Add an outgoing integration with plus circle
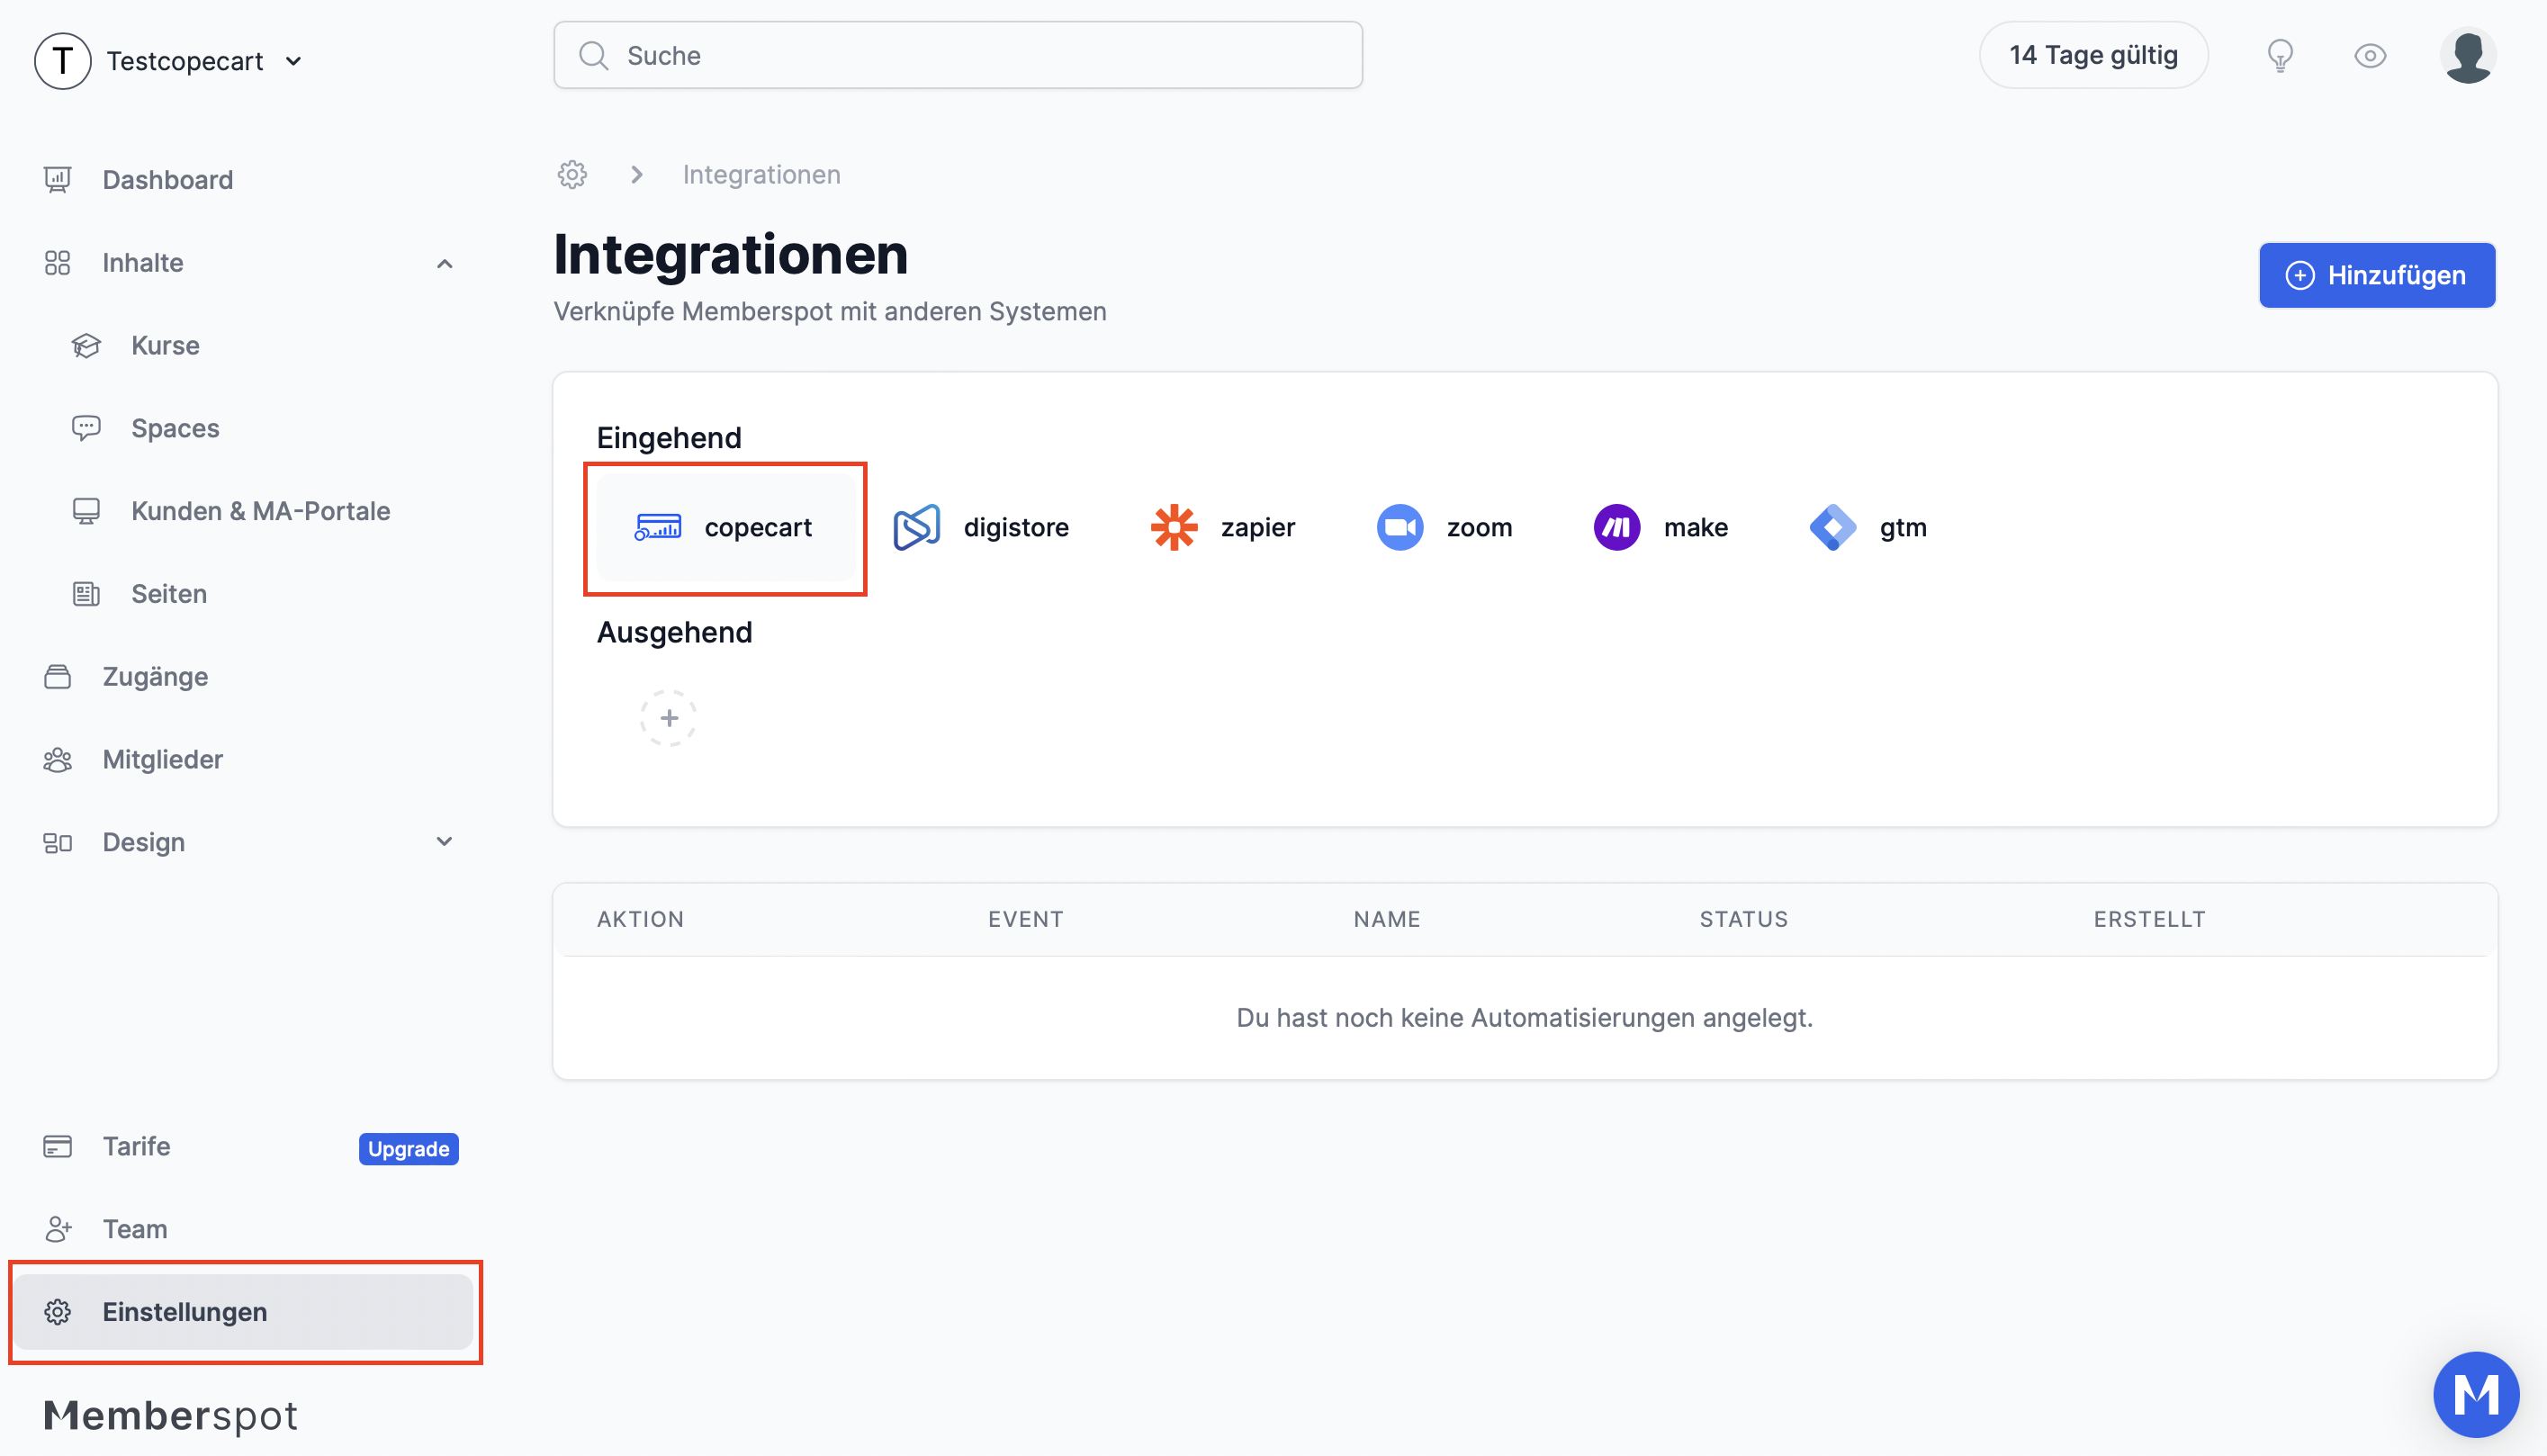Viewport: 2547px width, 1456px height. pyautogui.click(x=668, y=718)
